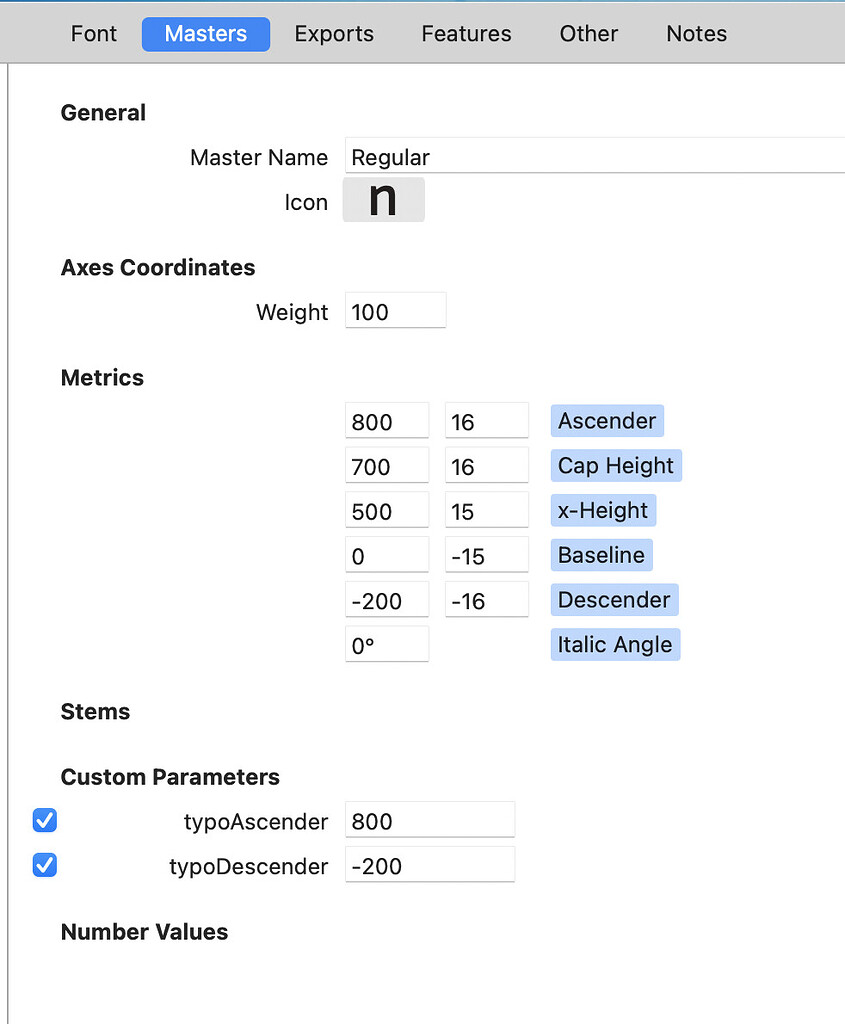This screenshot has width=845, height=1024.
Task: Open the Other tab
Action: 588,33
